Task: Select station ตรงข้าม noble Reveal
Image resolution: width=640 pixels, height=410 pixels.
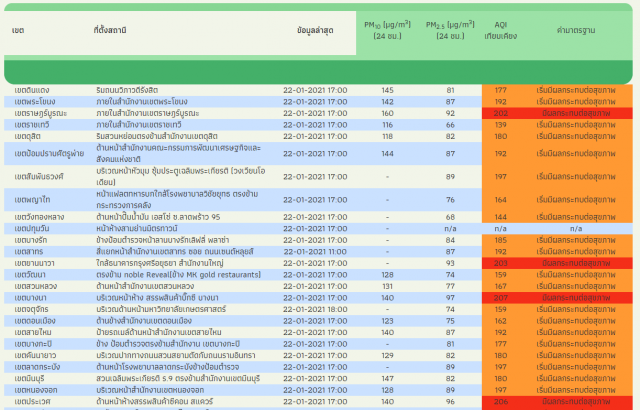Action: tap(178, 275)
